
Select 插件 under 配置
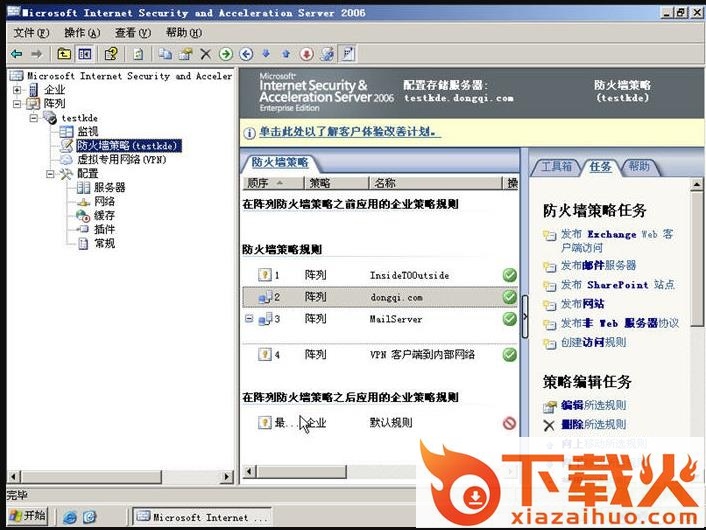(x=104, y=229)
